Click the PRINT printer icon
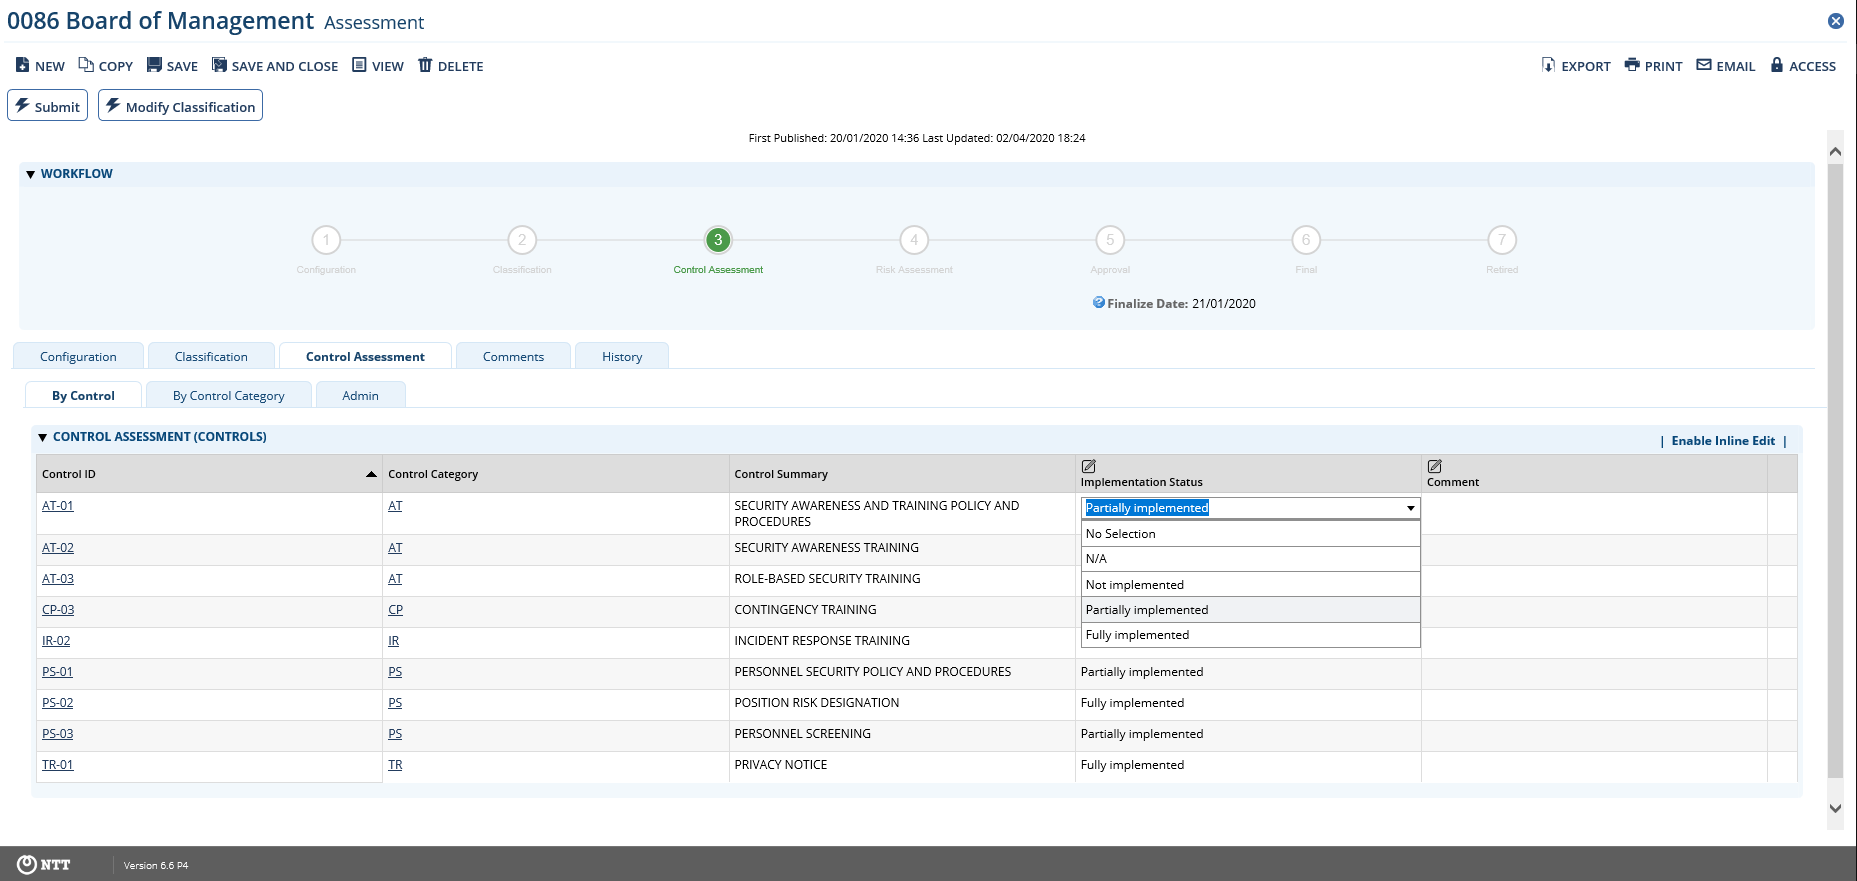The width and height of the screenshot is (1857, 881). click(1632, 65)
